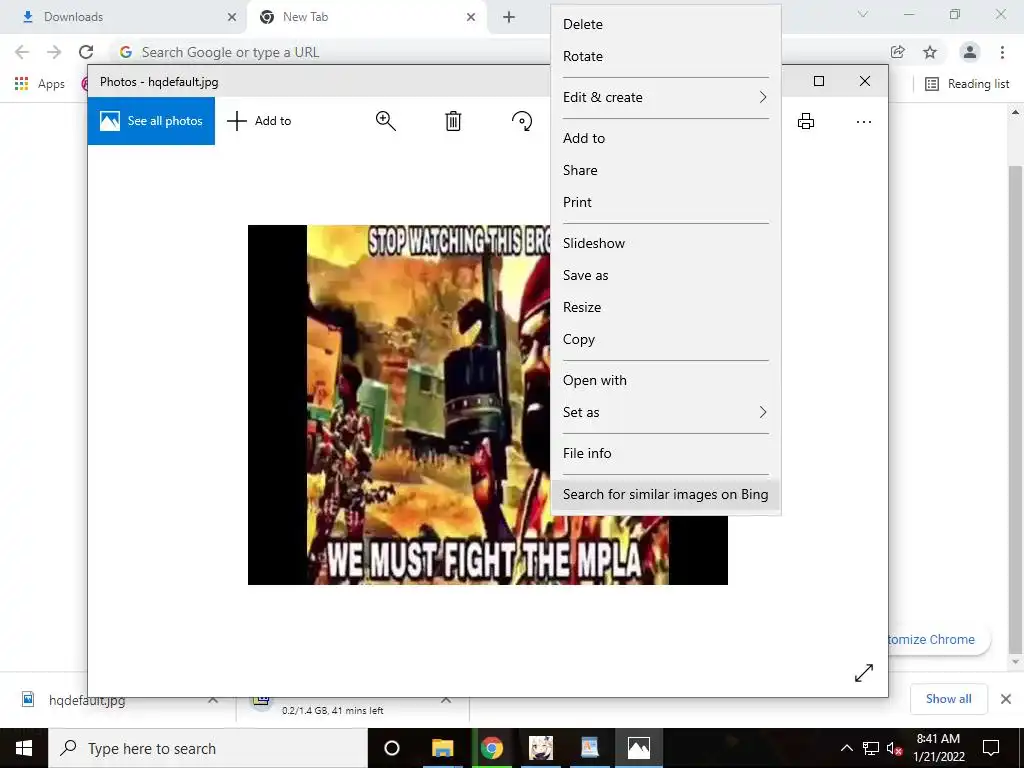The width and height of the screenshot is (1024, 768).
Task: Click the rotate icon in Photos toolbar
Action: coord(522,121)
